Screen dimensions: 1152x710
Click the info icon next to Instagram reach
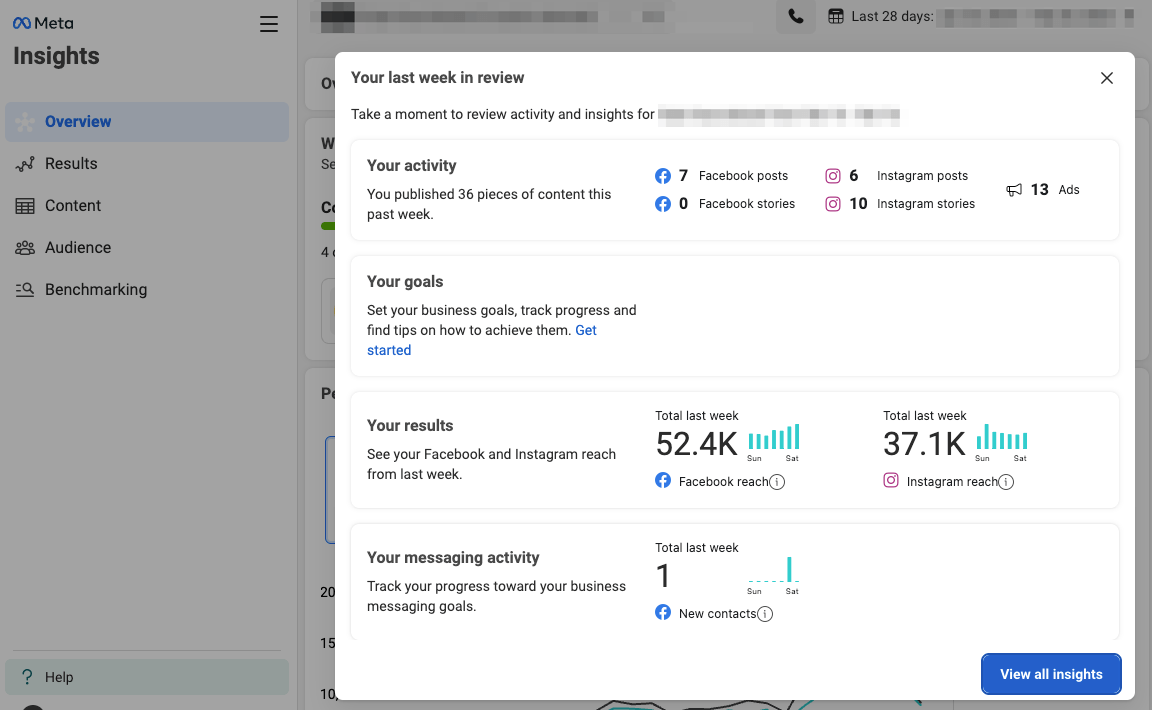pos(1004,481)
